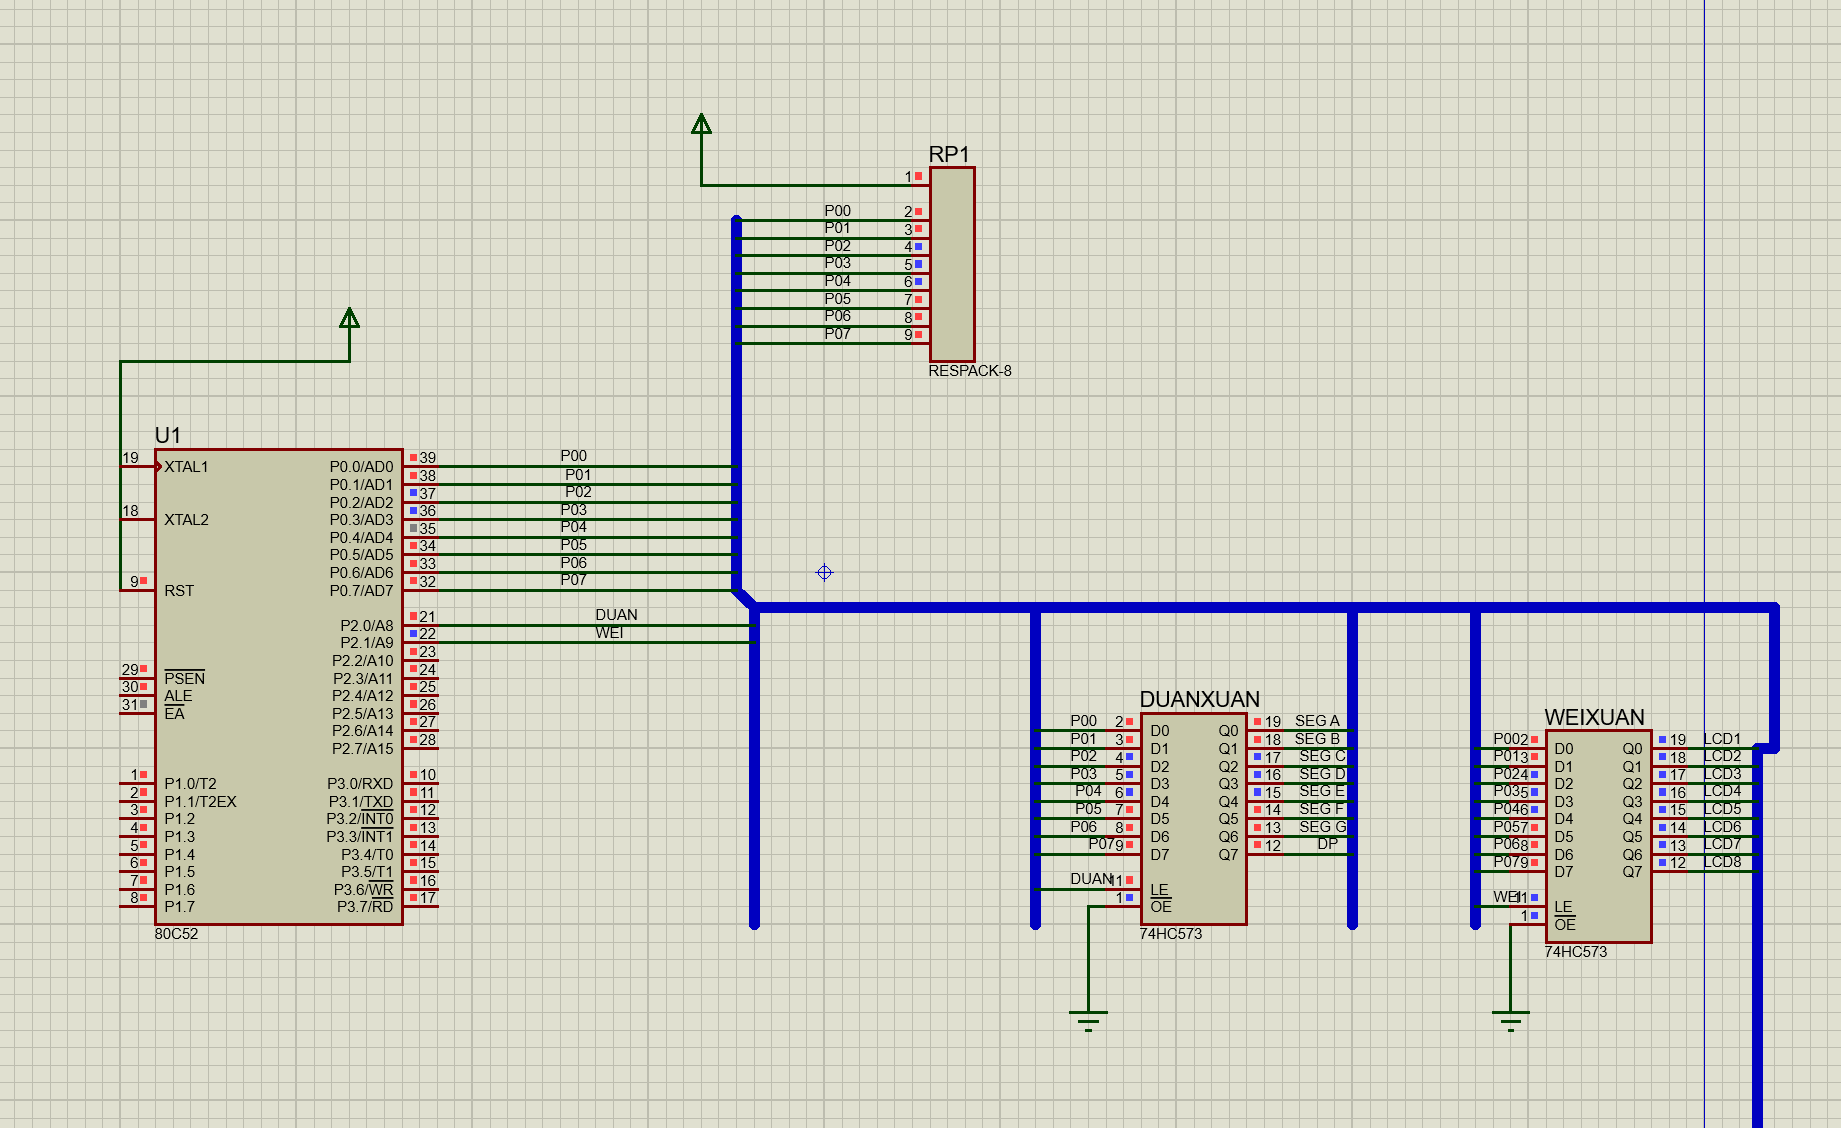
Task: Select the LCD1 net label
Action: [x=1722, y=739]
